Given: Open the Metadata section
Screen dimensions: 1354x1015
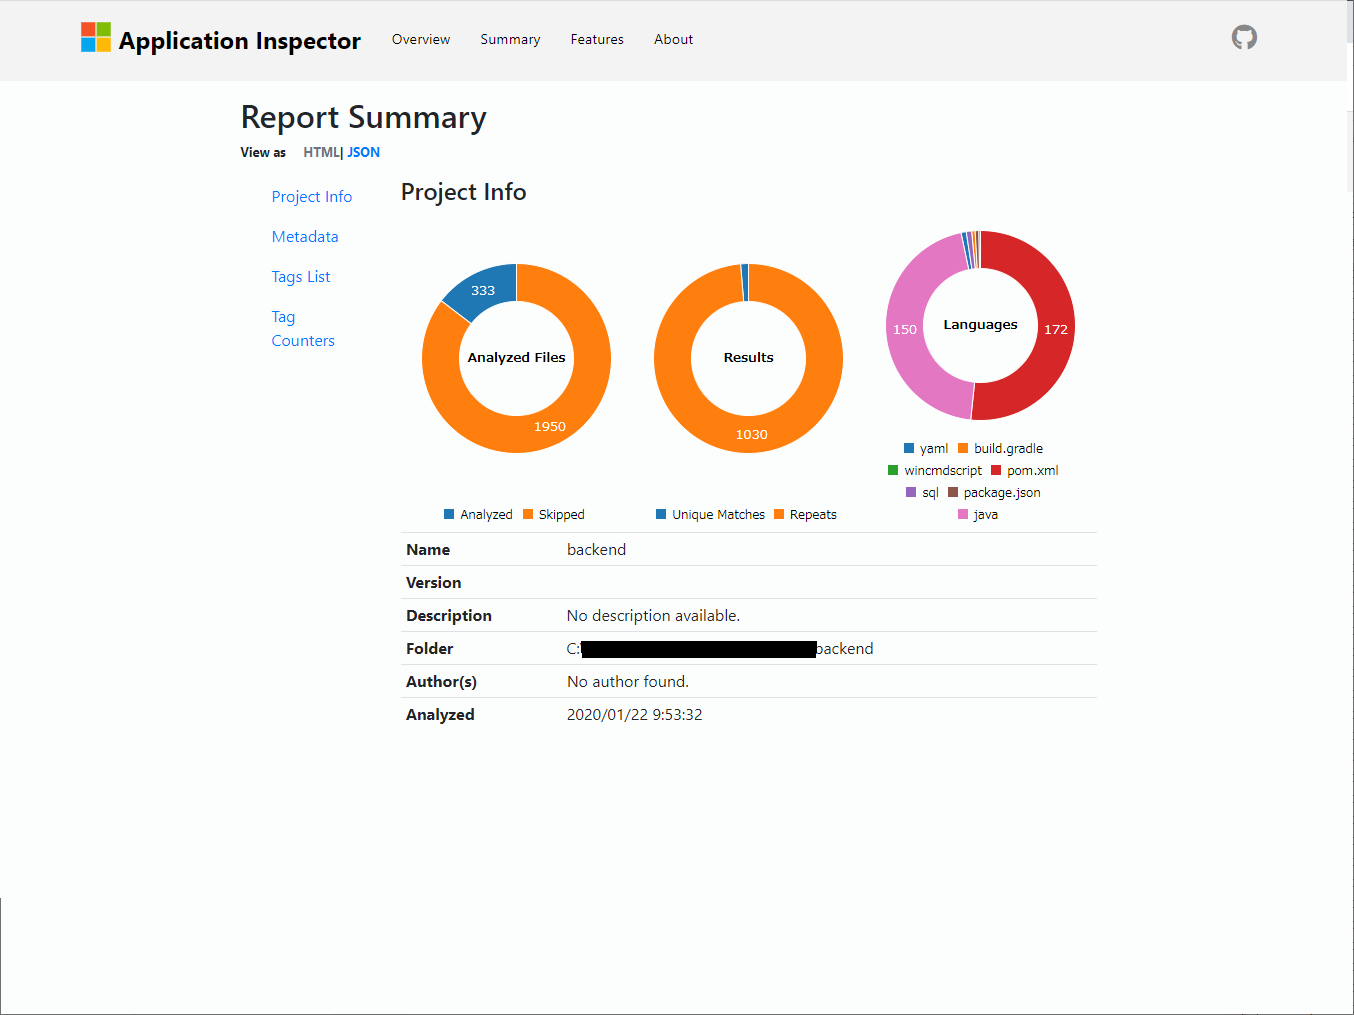Looking at the screenshot, I should 305,236.
